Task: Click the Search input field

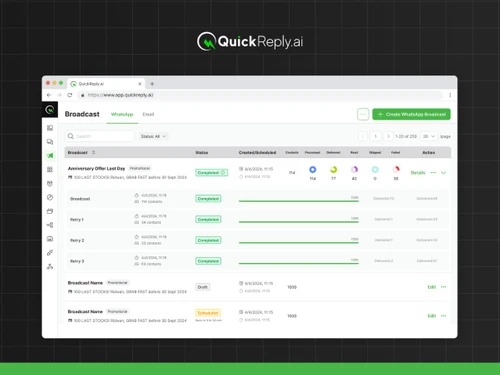Action: point(99,136)
